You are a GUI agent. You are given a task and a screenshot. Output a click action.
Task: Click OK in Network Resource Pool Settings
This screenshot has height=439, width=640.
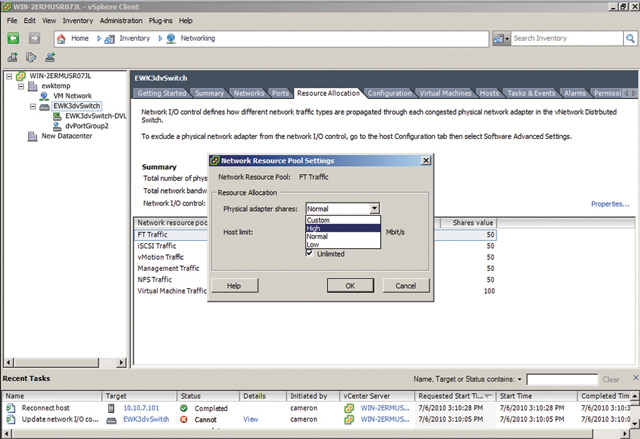pos(350,286)
